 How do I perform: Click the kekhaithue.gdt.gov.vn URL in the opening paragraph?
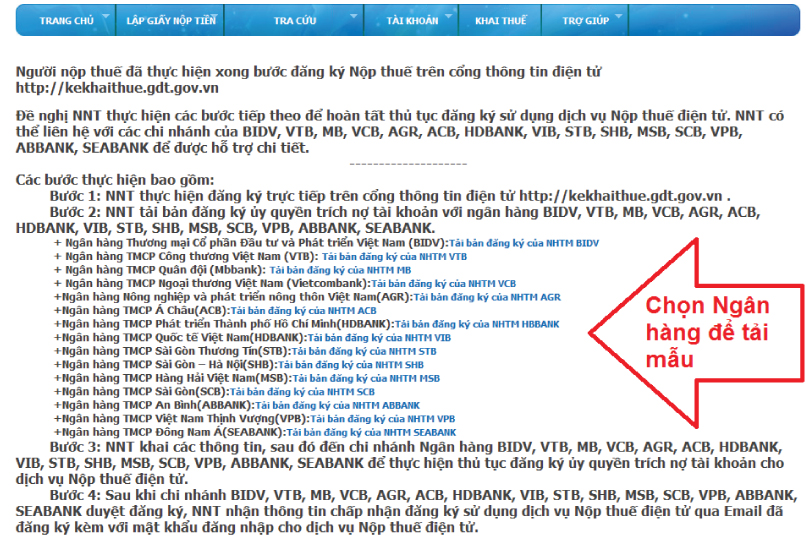pyautogui.click(x=117, y=88)
